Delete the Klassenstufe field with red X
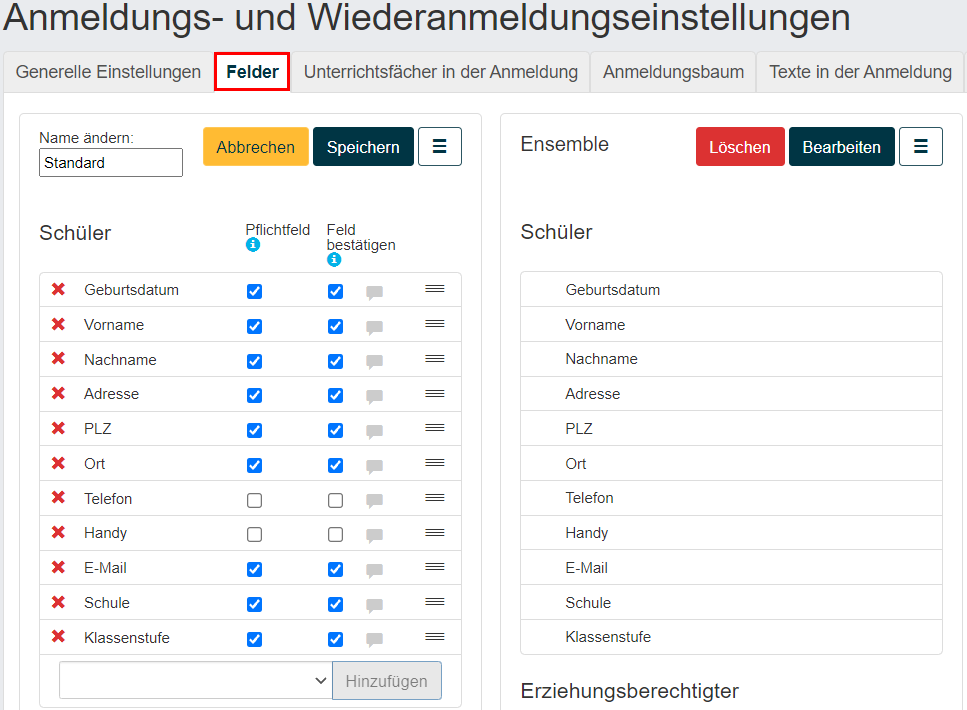The width and height of the screenshot is (967, 710). [x=59, y=637]
